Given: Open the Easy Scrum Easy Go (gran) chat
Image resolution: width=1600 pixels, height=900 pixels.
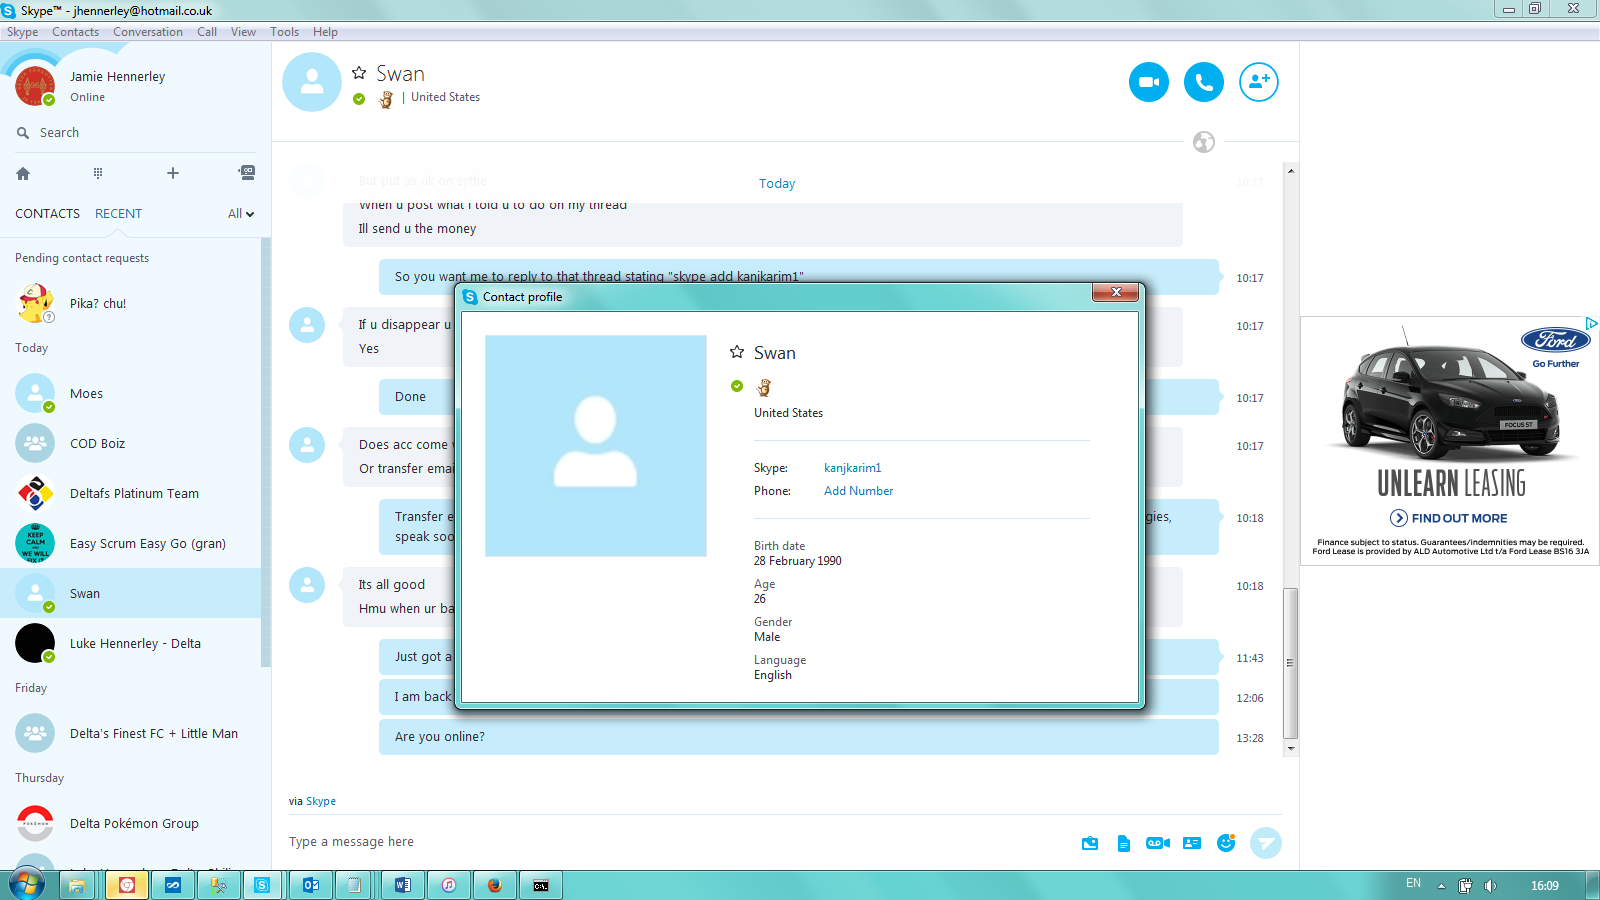Looking at the screenshot, I should 130,543.
